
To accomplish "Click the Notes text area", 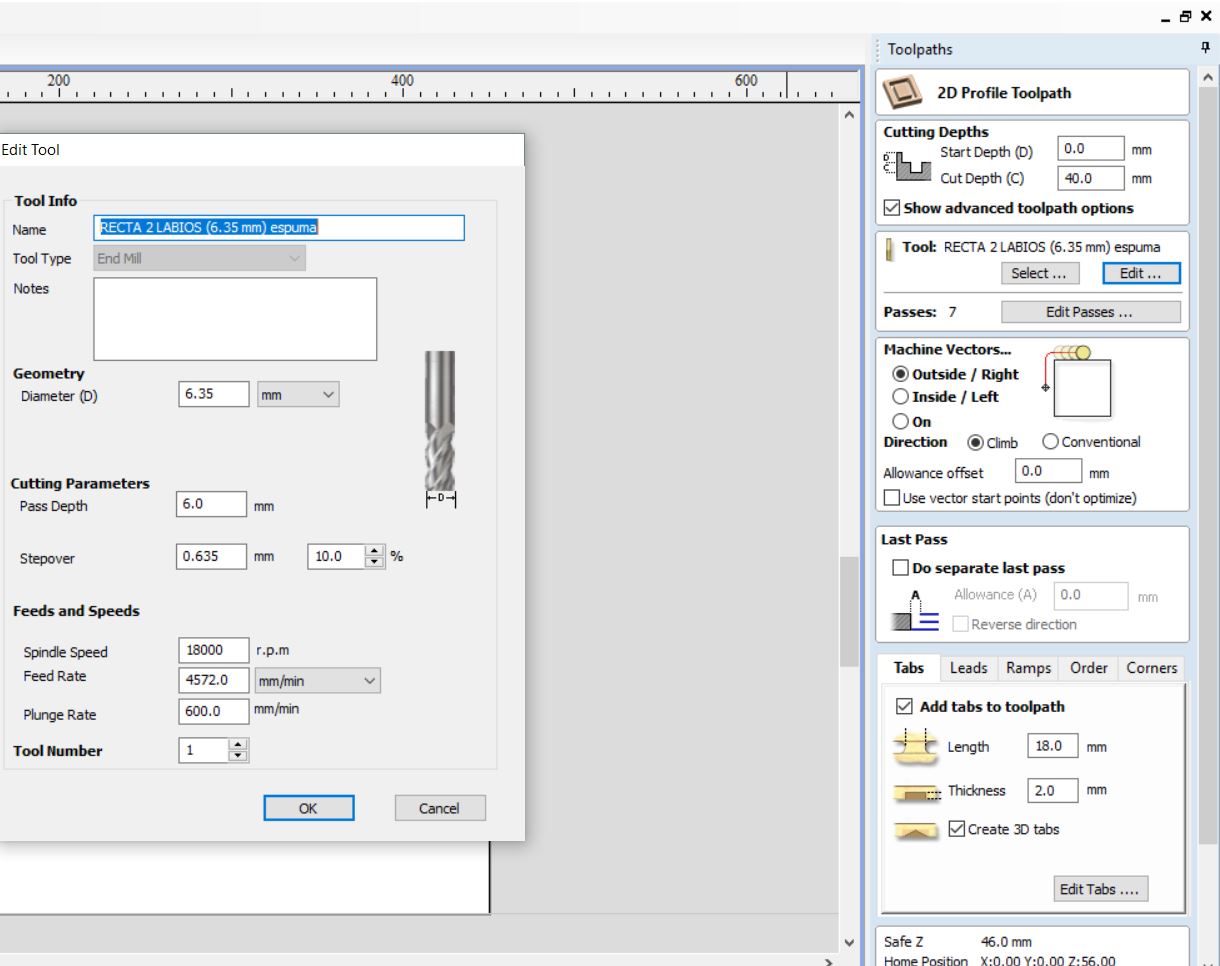I will [x=235, y=319].
